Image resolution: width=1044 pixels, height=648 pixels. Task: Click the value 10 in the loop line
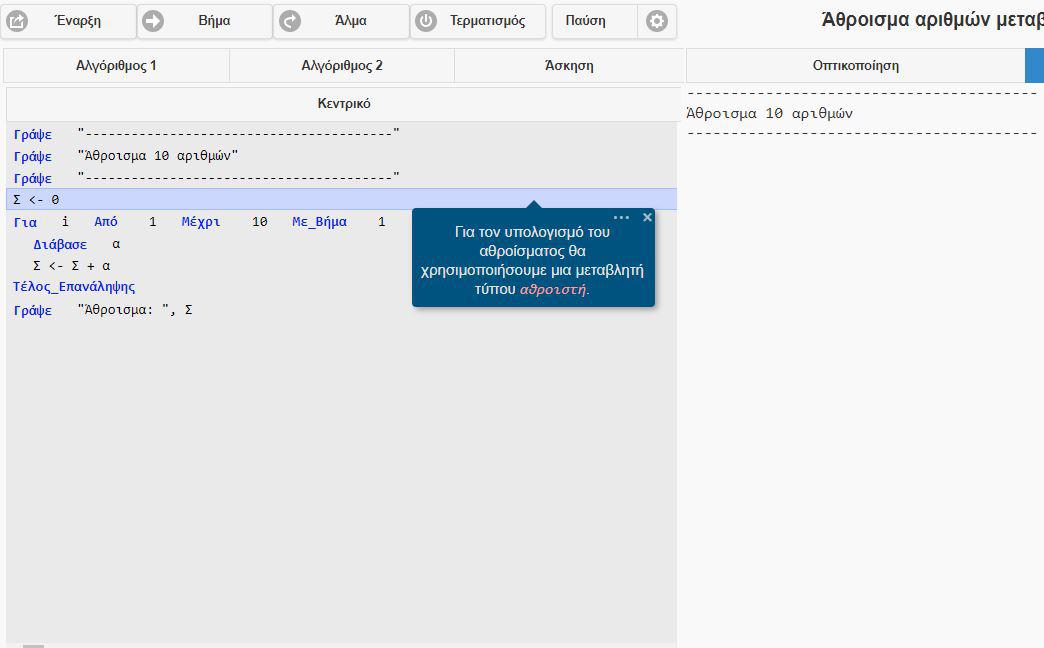pyautogui.click(x=260, y=222)
